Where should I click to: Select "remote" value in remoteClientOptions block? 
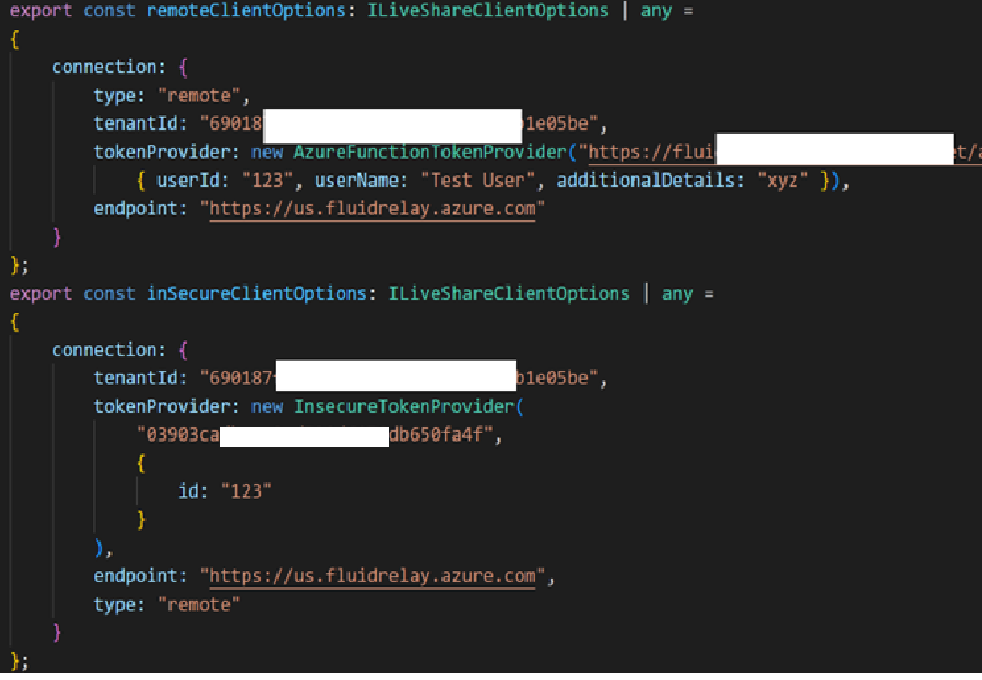(199, 96)
